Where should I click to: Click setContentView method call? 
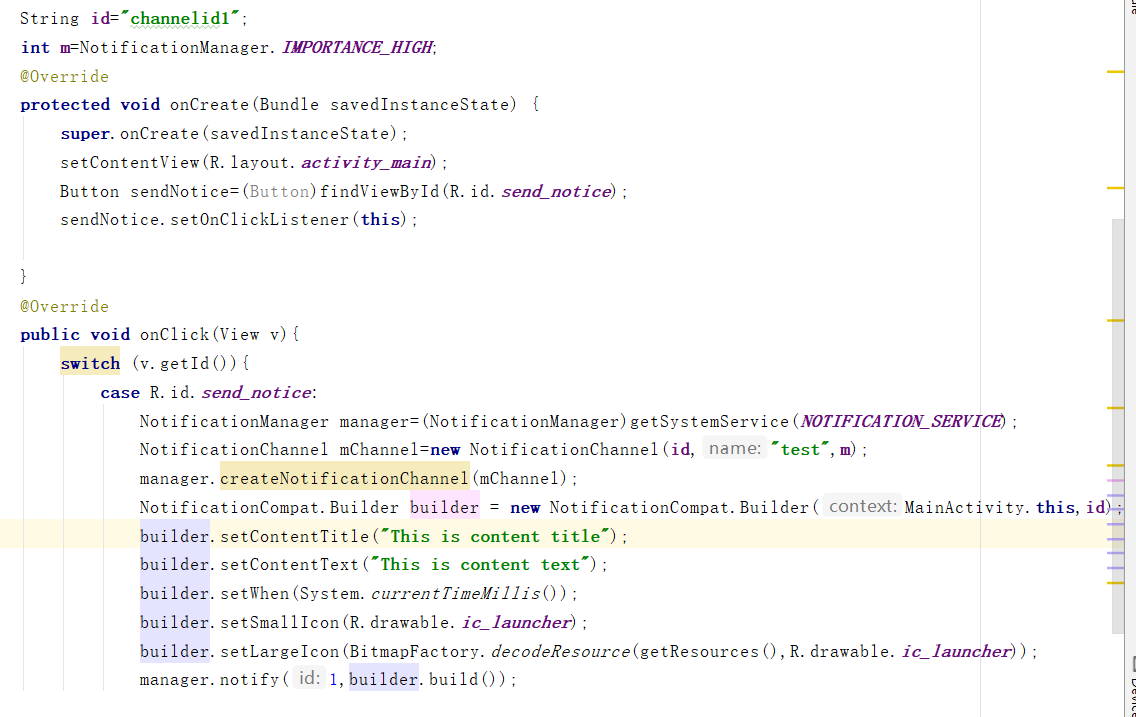(130, 162)
